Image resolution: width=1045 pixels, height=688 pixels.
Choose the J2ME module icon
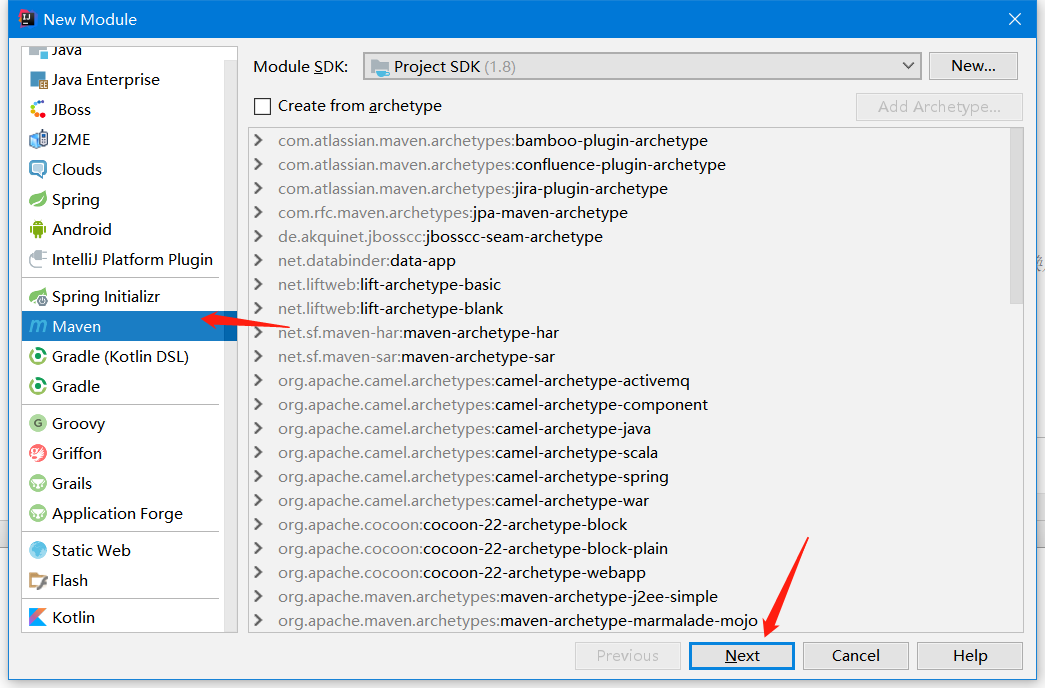pyautogui.click(x=39, y=139)
